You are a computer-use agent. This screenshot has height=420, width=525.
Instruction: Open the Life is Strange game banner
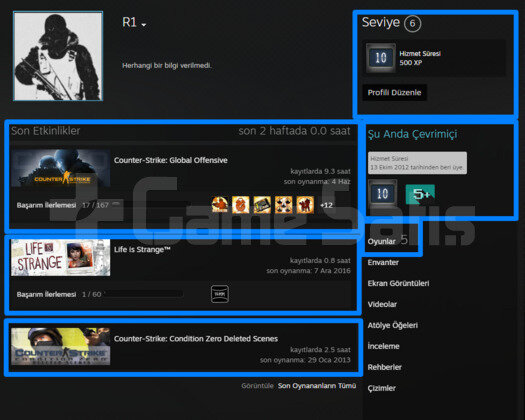click(x=61, y=258)
